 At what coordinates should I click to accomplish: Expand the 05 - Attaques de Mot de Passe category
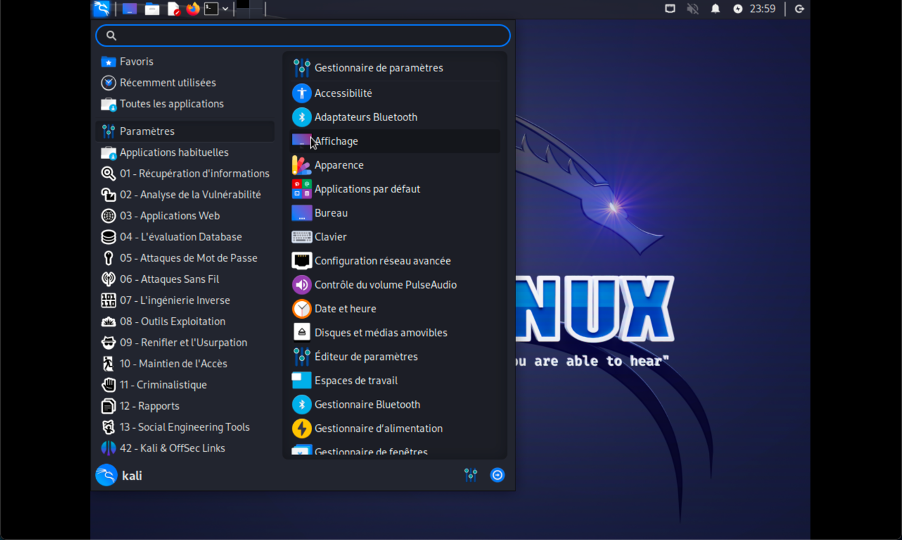pyautogui.click(x=188, y=258)
